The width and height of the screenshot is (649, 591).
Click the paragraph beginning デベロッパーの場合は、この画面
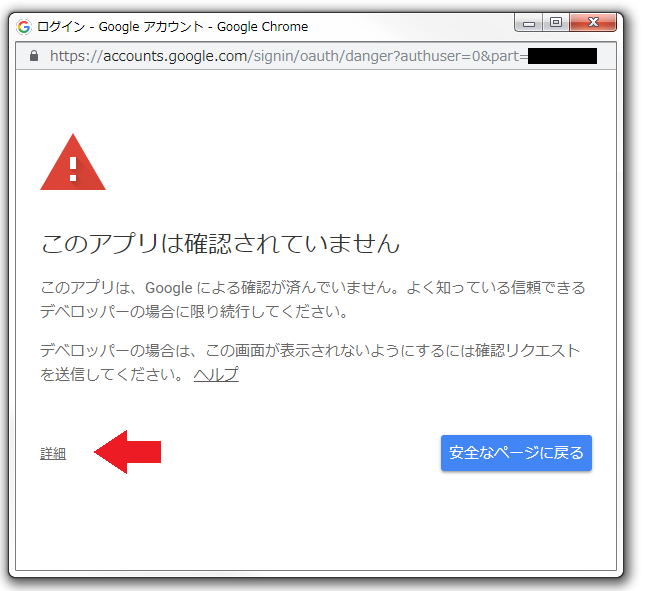(310, 363)
